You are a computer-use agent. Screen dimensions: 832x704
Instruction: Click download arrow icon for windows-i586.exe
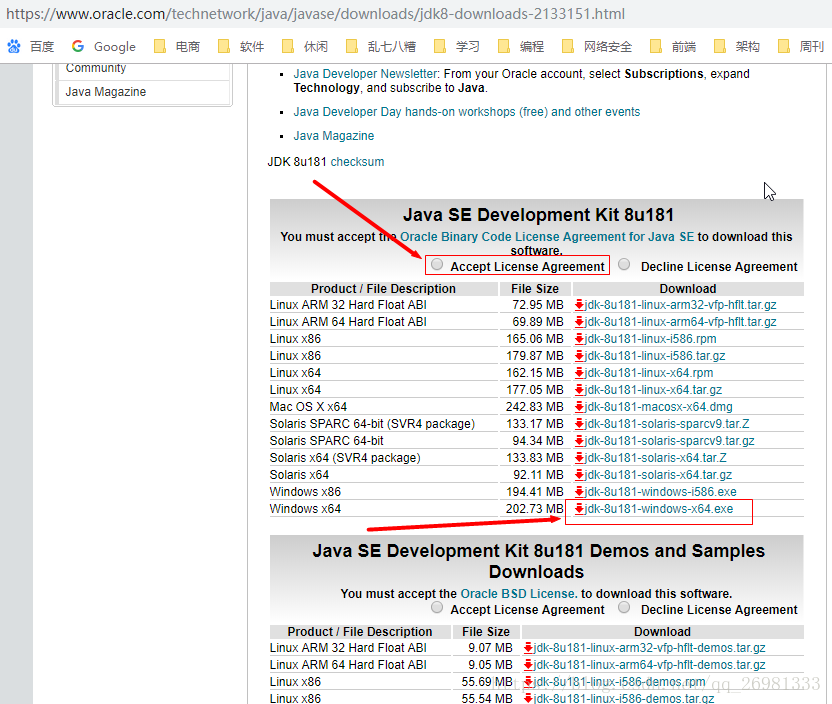[579, 492]
